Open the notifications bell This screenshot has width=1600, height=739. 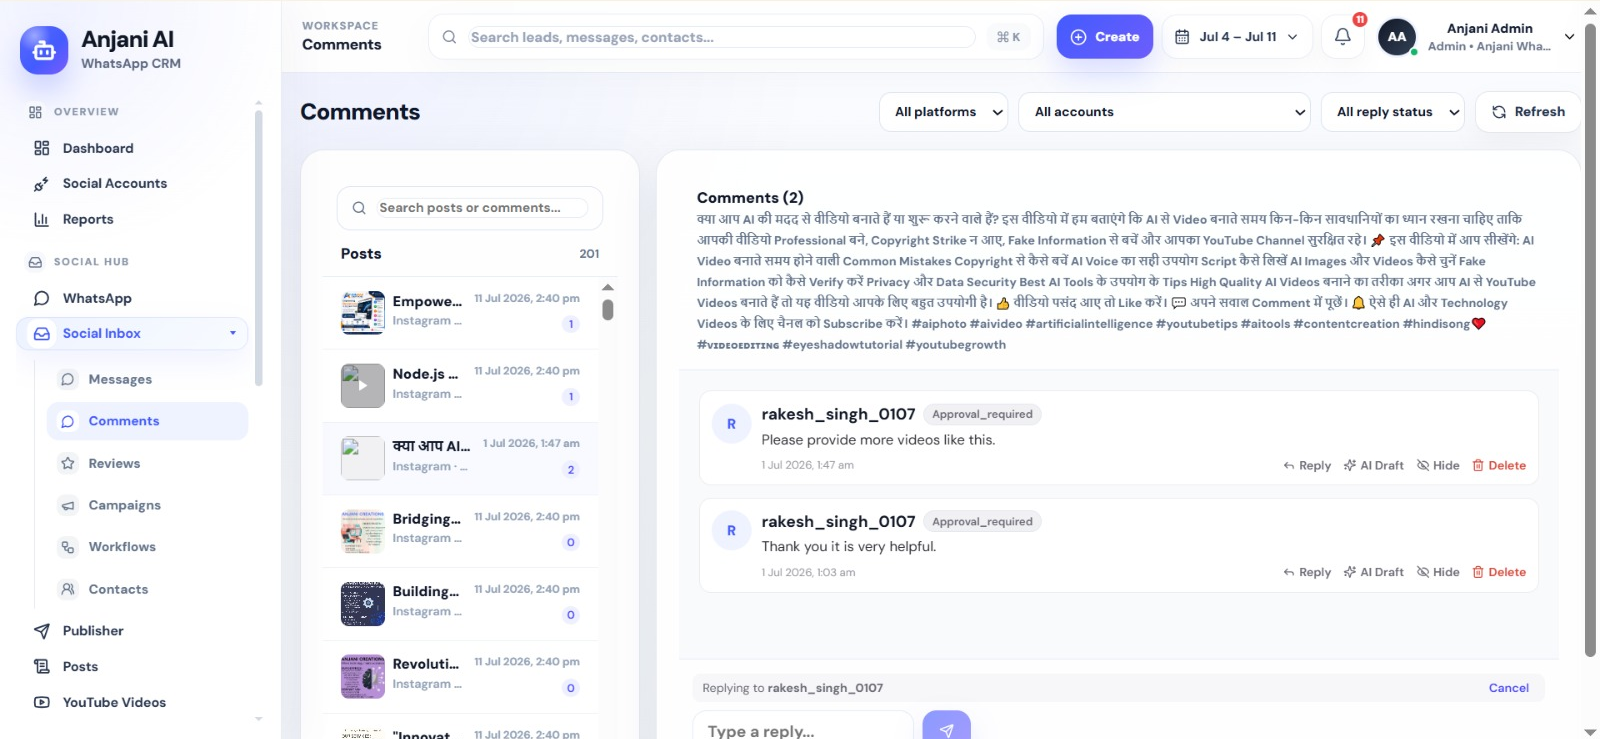pos(1343,37)
